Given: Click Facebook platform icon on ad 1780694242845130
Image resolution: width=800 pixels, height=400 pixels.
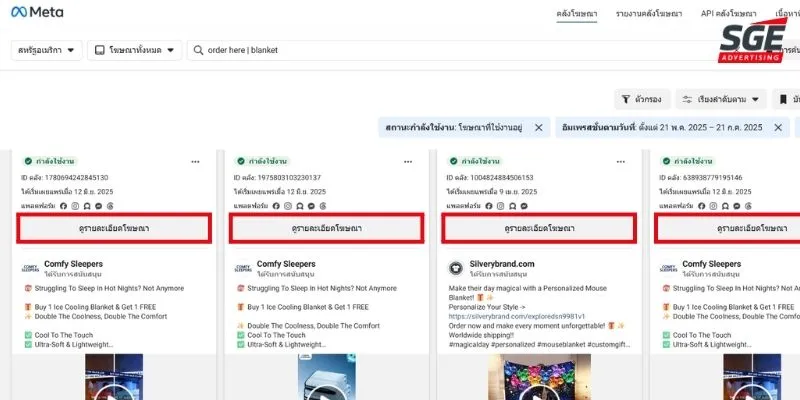Looking at the screenshot, I should point(63,206).
